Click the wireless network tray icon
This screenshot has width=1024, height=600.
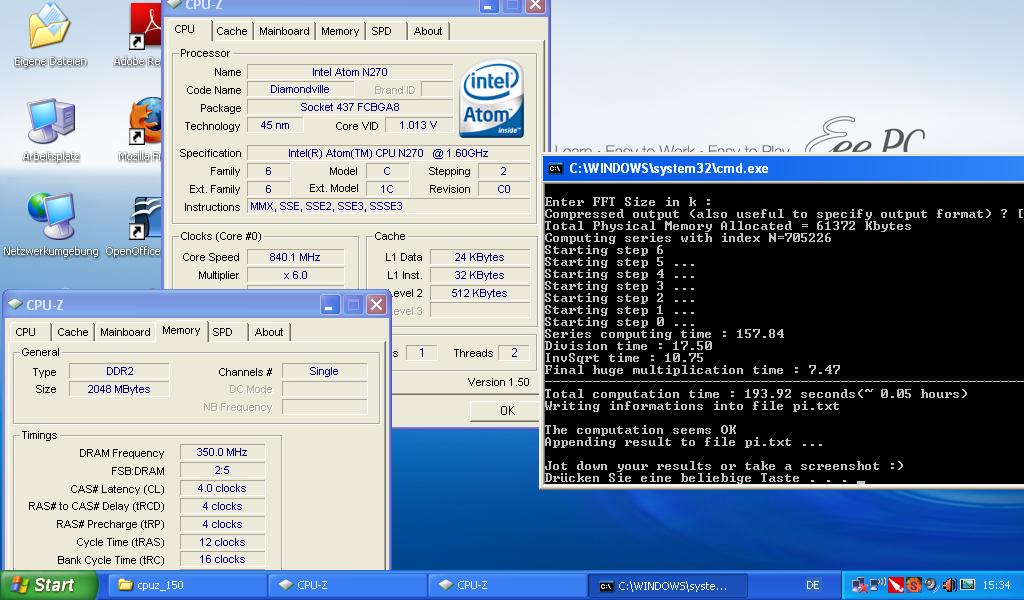(x=878, y=584)
